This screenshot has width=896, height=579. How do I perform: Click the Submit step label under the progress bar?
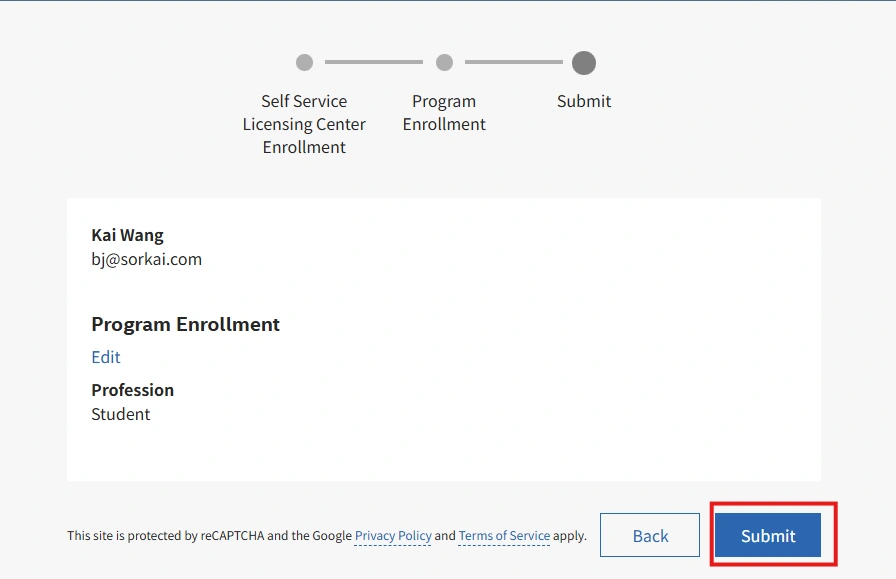tap(584, 101)
